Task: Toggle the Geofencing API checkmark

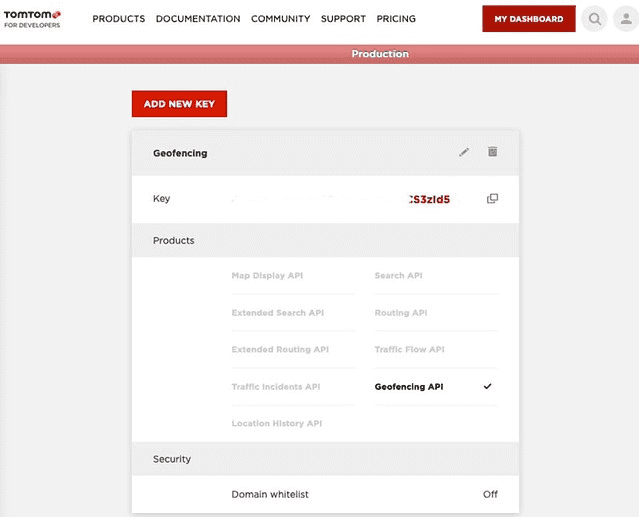Action: pyautogui.click(x=487, y=387)
